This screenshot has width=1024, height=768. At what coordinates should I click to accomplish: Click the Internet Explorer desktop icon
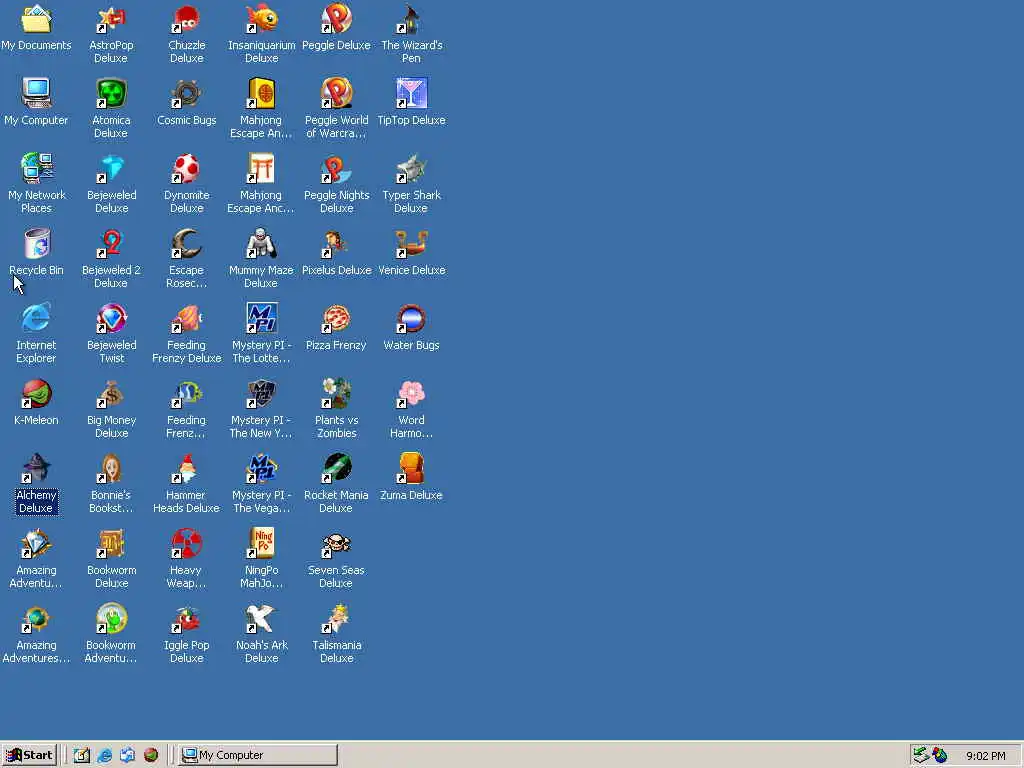click(37, 319)
